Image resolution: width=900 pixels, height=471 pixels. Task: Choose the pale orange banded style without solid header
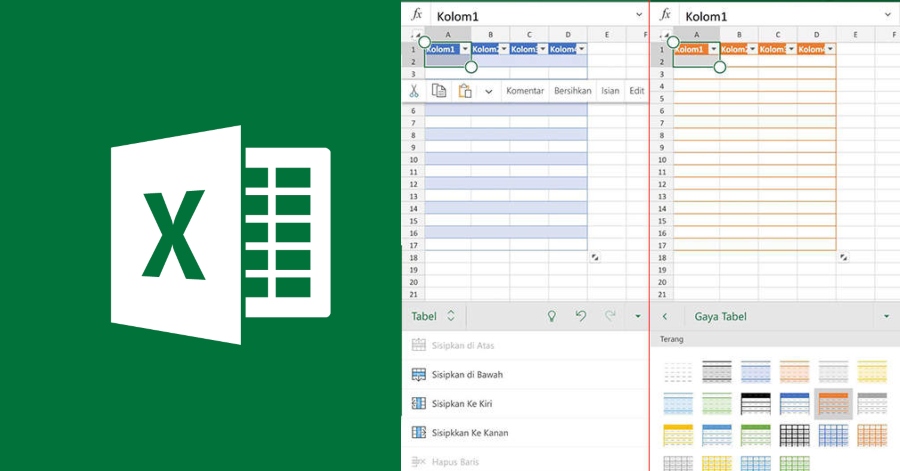tap(794, 372)
